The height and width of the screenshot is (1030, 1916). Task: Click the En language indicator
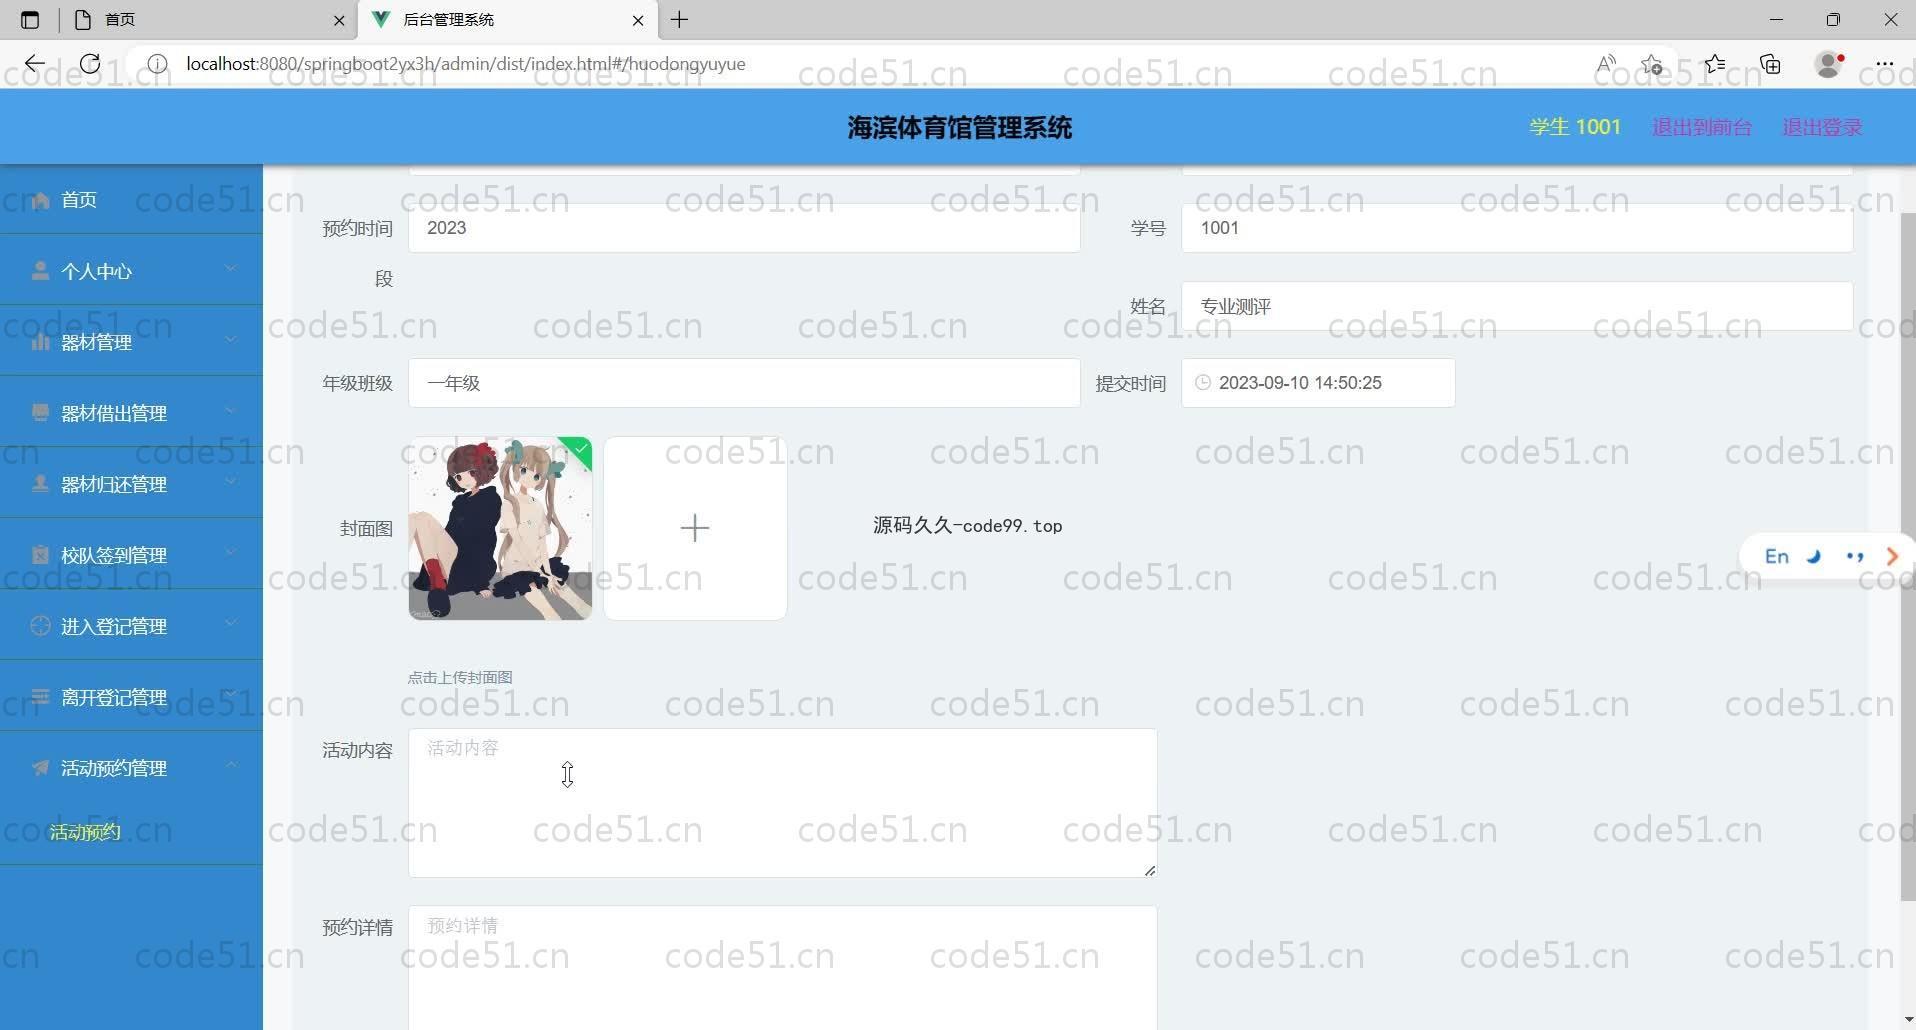(1777, 557)
